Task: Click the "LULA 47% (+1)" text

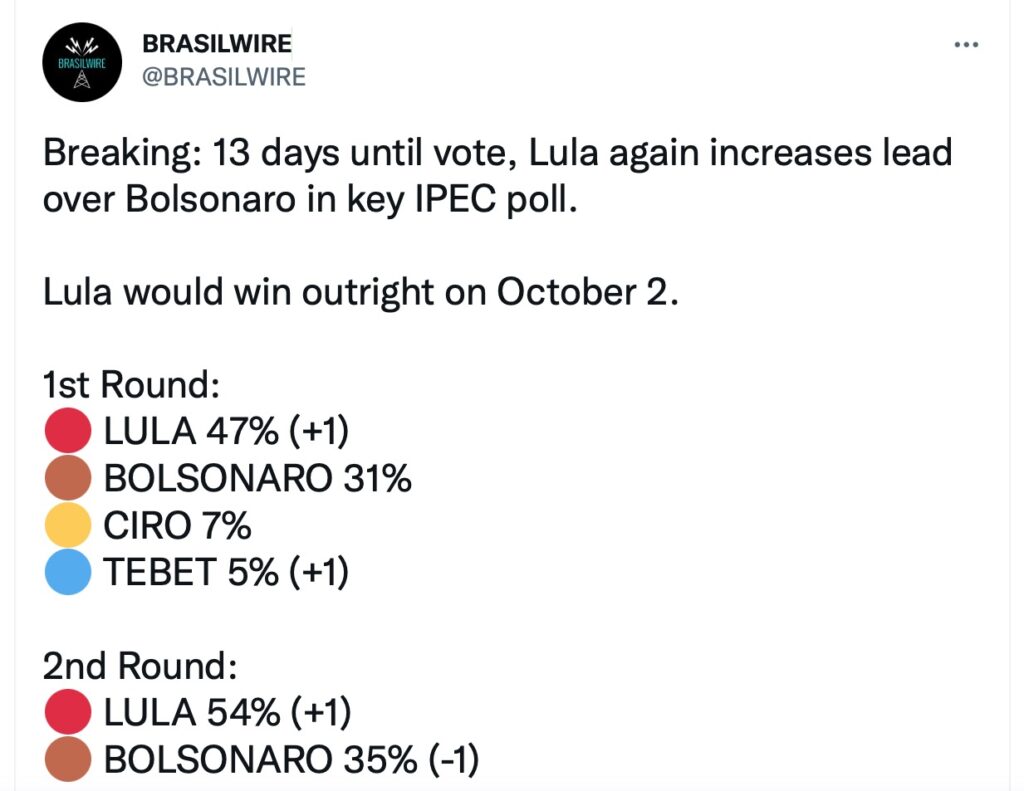Action: click(x=226, y=432)
